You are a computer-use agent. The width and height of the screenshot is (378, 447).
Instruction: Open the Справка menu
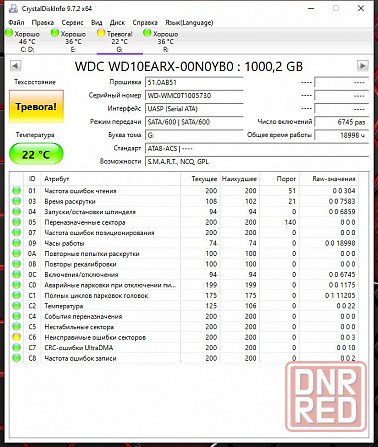point(145,23)
